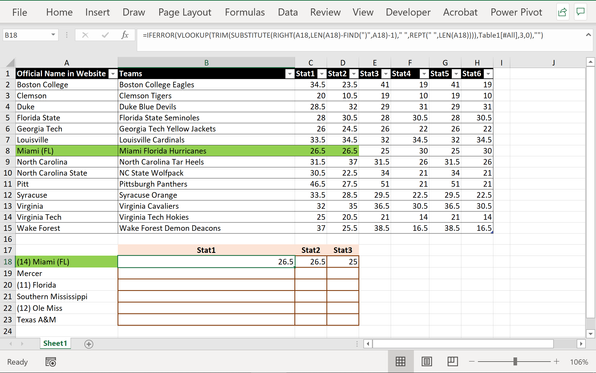Select column B header

(206, 63)
